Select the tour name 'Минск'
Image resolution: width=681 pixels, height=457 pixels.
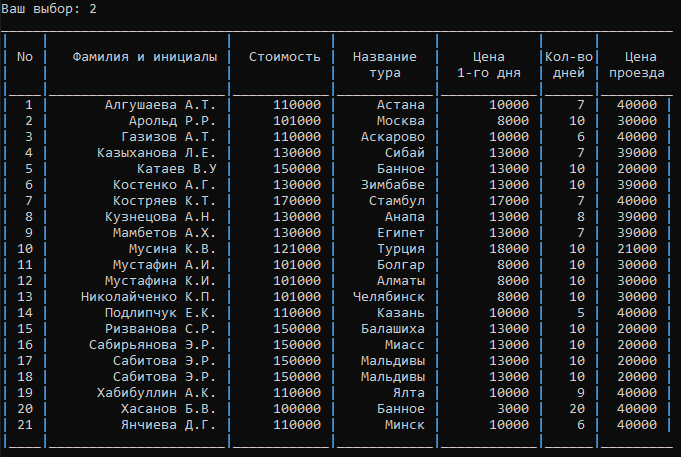(405, 425)
